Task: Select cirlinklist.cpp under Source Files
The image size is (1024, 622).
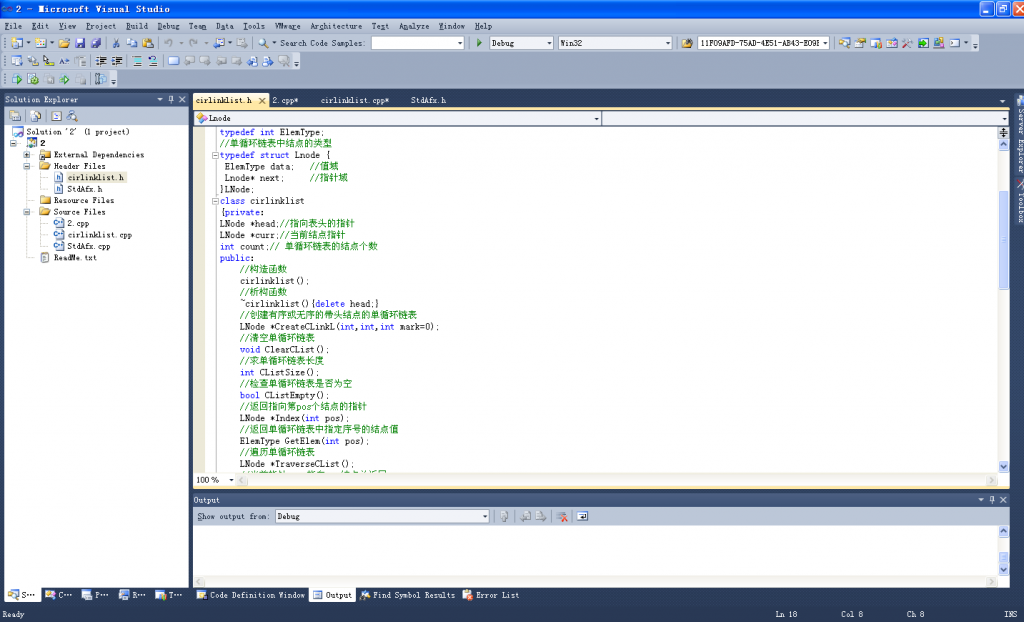Action: tap(99, 235)
